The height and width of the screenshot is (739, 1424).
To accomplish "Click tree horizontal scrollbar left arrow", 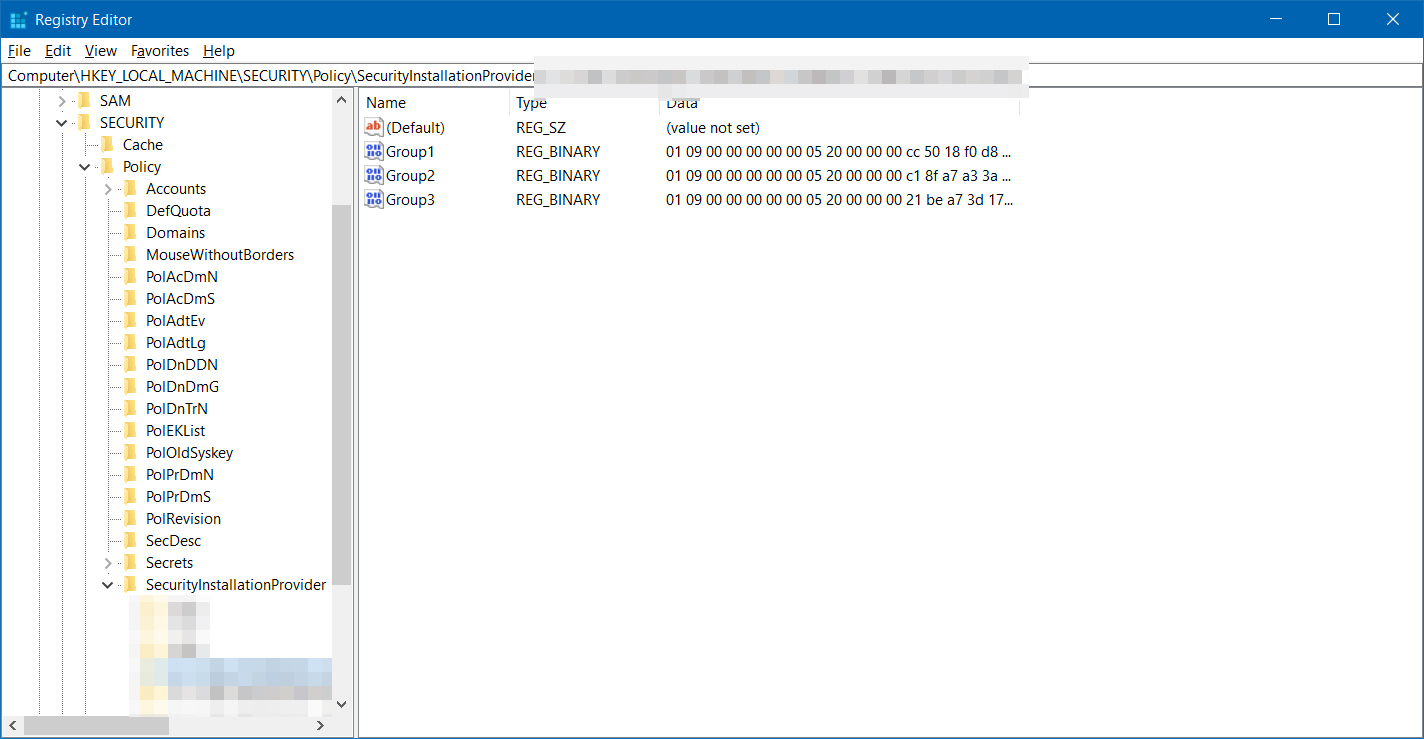I will tap(13, 725).
